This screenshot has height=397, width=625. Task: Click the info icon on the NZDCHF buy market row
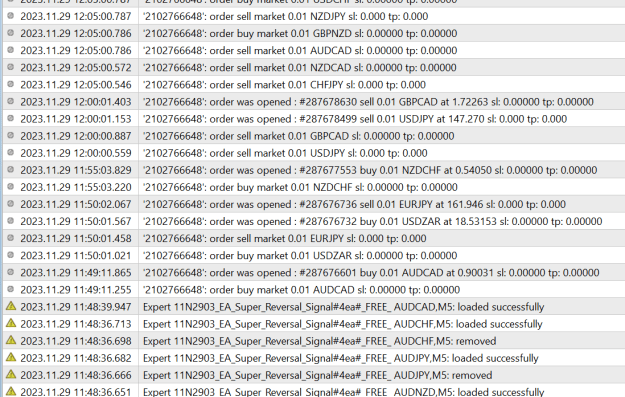coord(11,187)
